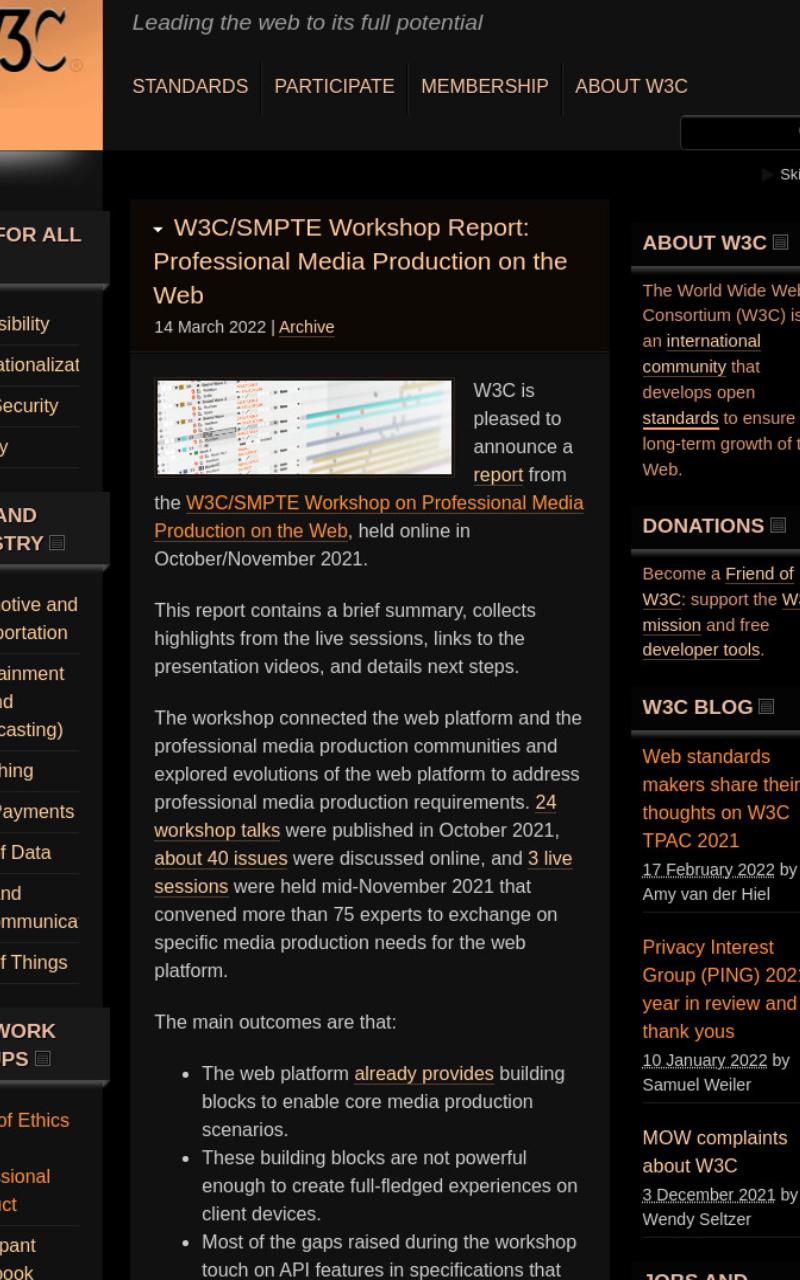
Task: Follow the 'already provides' link
Action: click(x=424, y=1073)
